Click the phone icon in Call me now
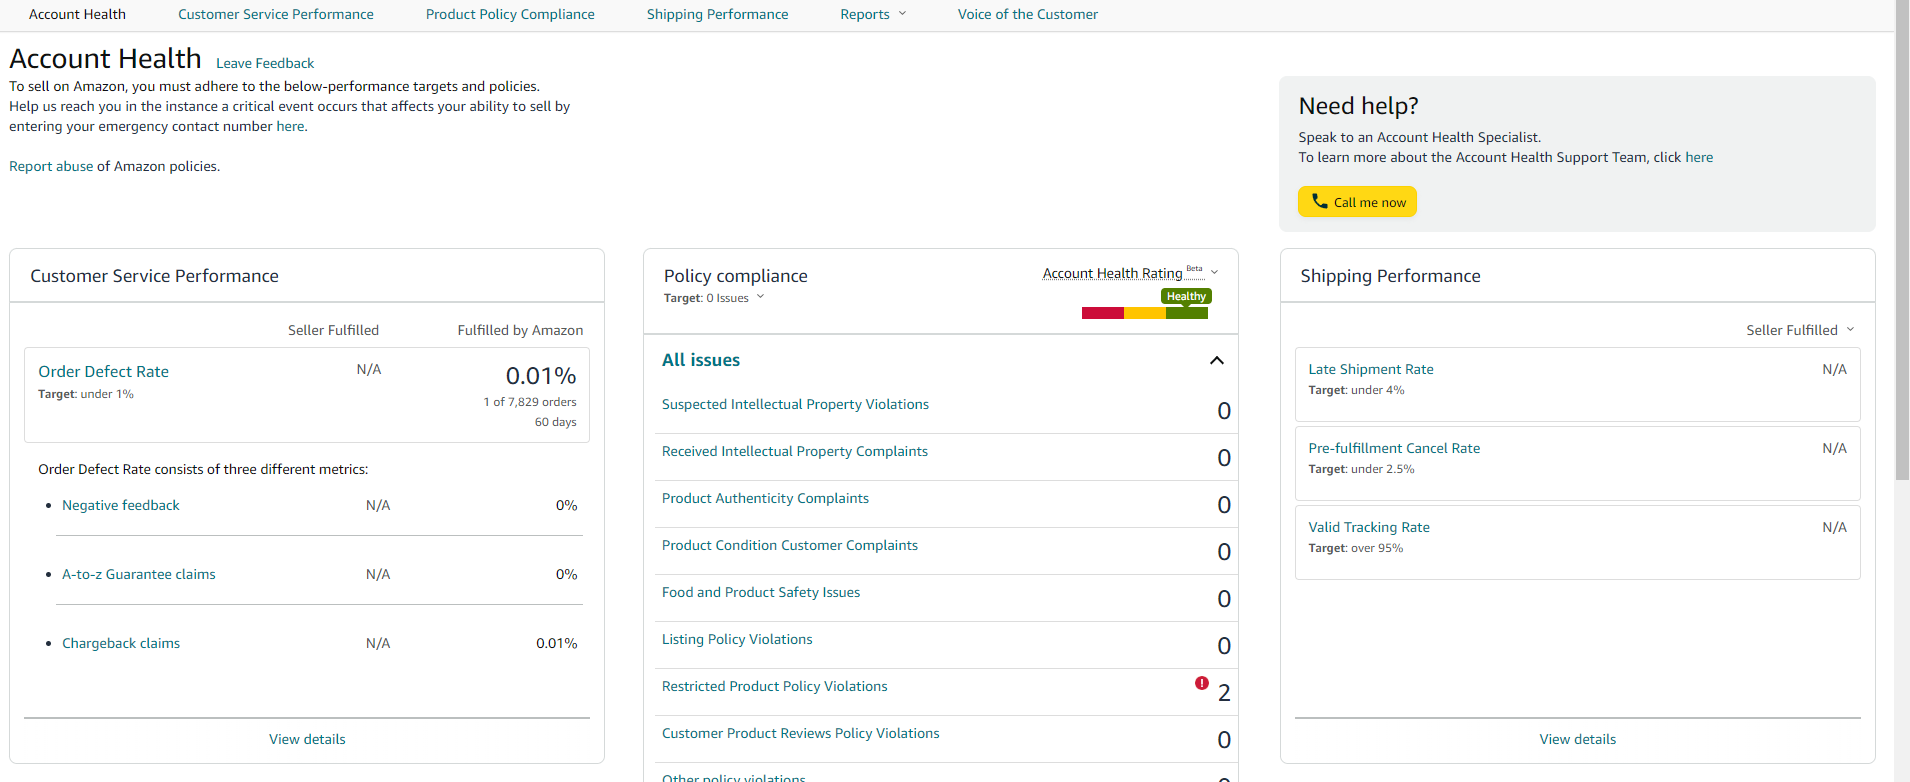The width and height of the screenshot is (1910, 782). coord(1320,201)
